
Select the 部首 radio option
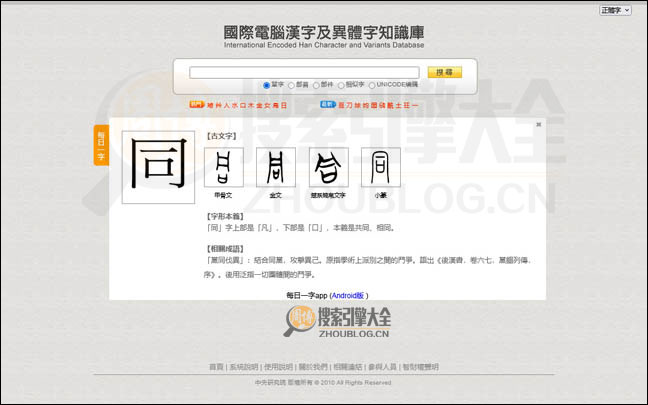pos(291,85)
